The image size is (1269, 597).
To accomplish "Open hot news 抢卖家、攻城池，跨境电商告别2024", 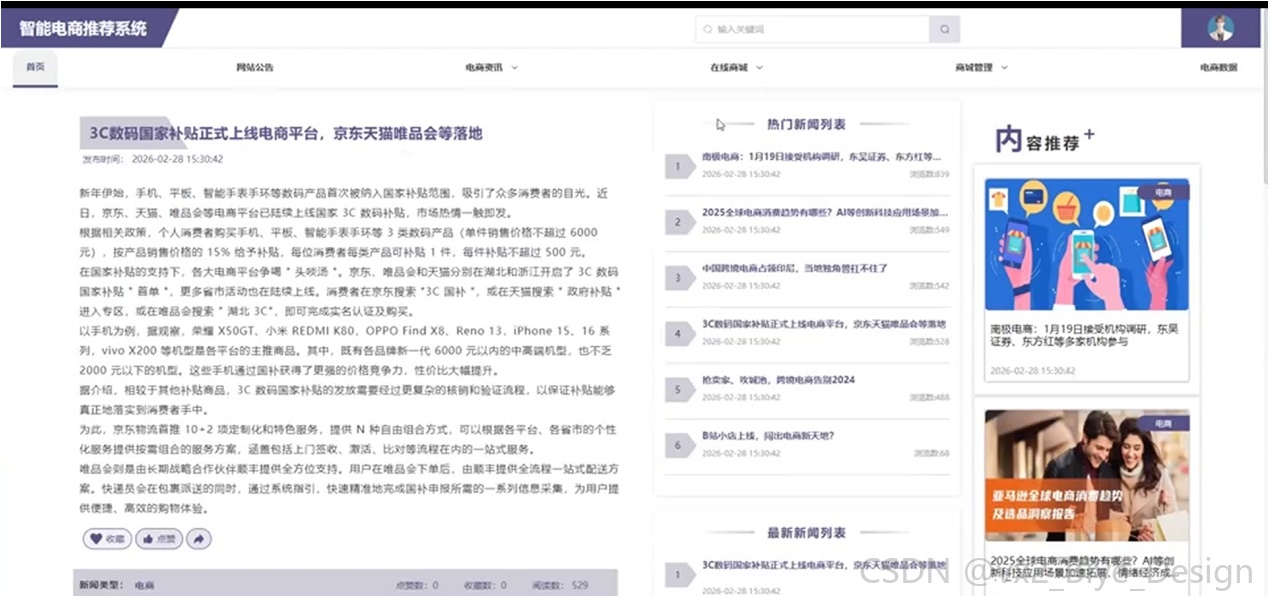I will [778, 380].
